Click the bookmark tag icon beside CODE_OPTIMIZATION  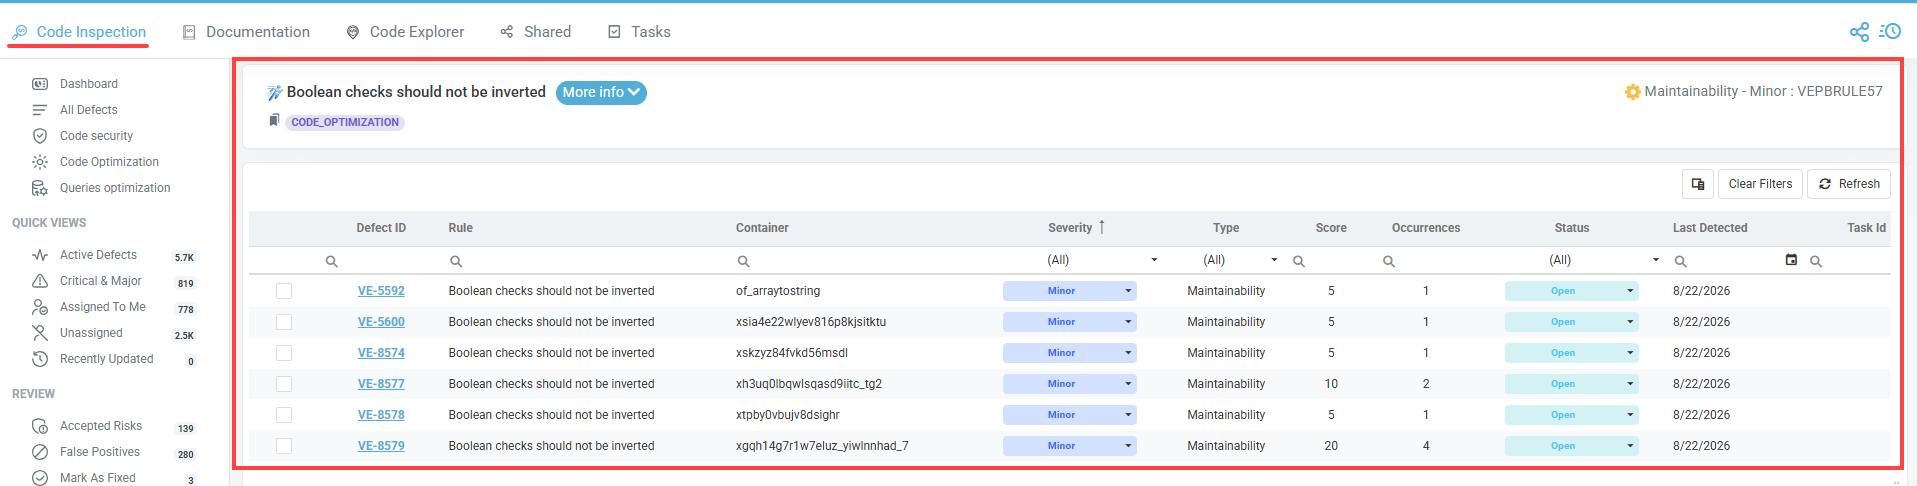click(x=274, y=121)
